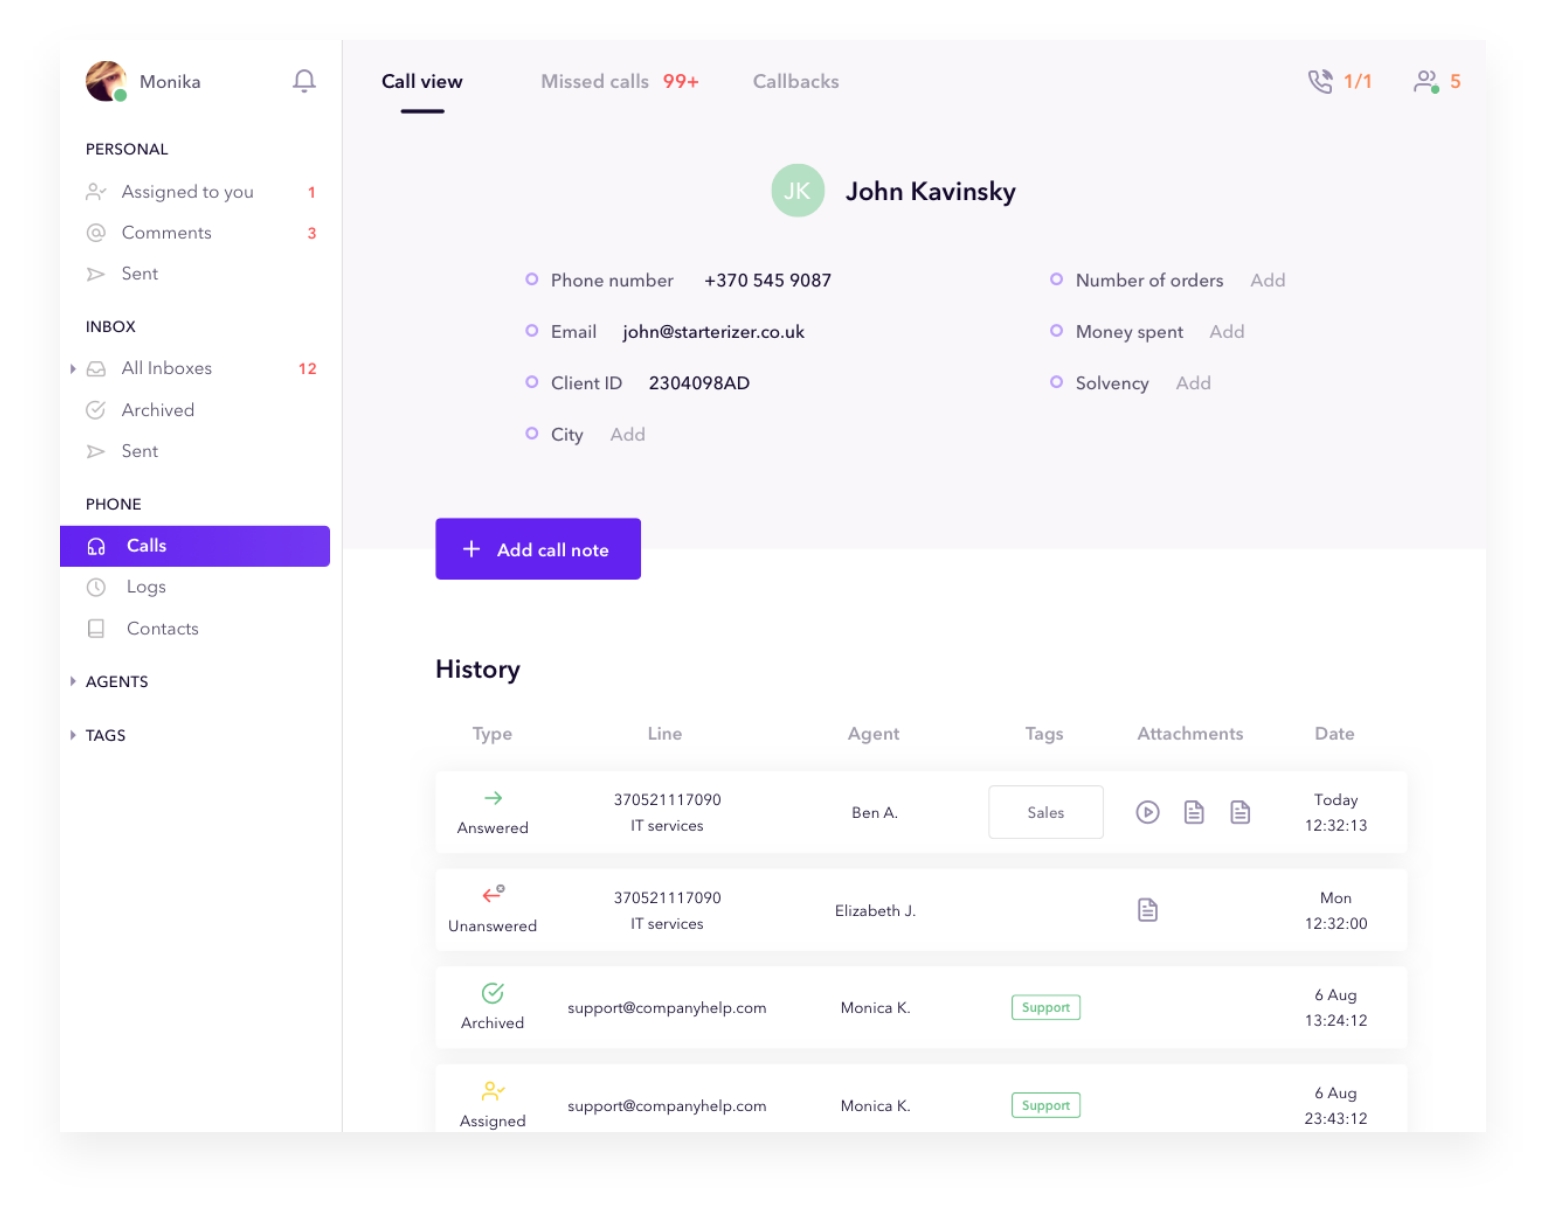The image size is (1547, 1213).
Task: Add a value for Number of orders
Action: pyautogui.click(x=1267, y=281)
